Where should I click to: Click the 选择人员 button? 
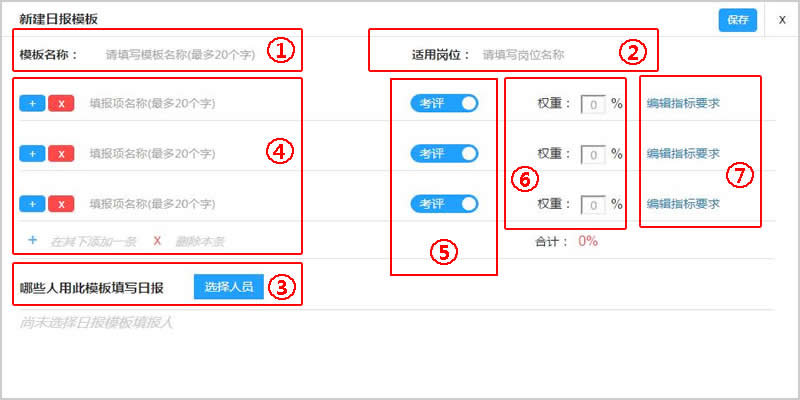pyautogui.click(x=229, y=287)
